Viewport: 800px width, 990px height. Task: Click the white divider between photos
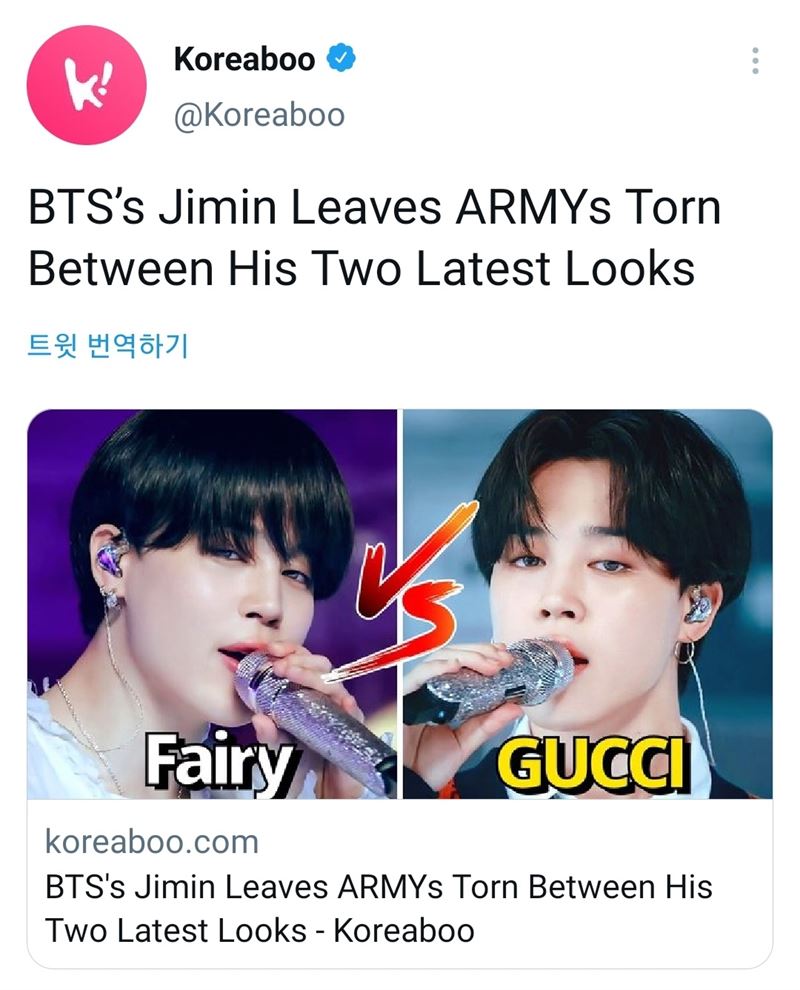(x=400, y=604)
